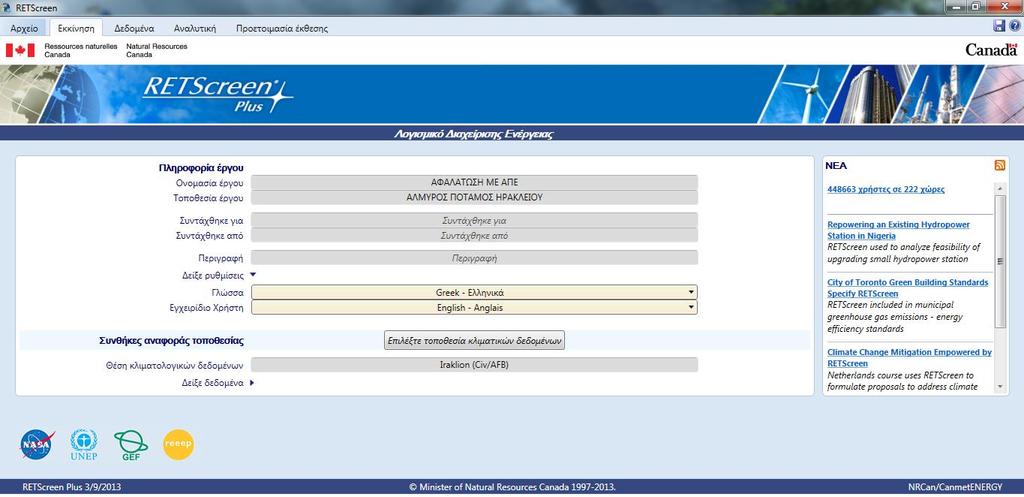
Task: Click the Θέση κλιματολογικών δεδομένων field
Action: coord(474,364)
